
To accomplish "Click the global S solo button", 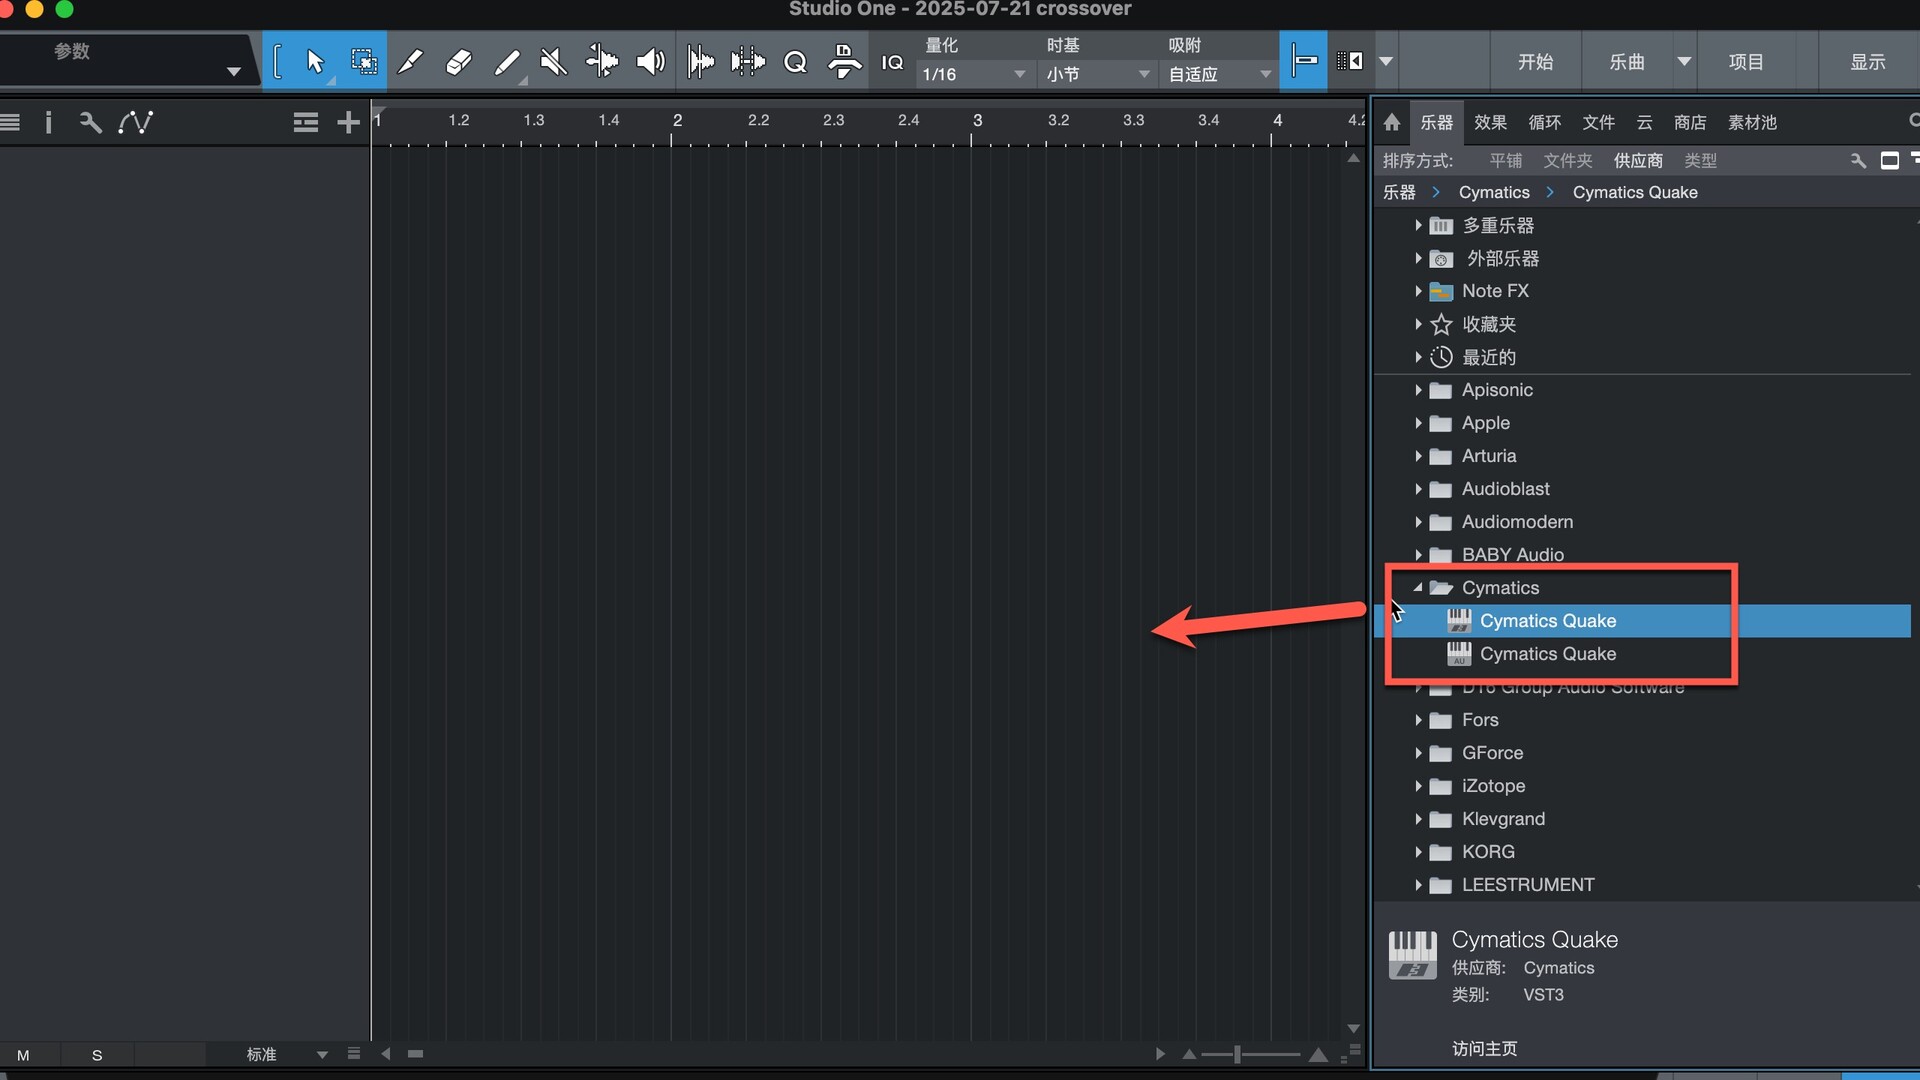I will click(97, 1055).
